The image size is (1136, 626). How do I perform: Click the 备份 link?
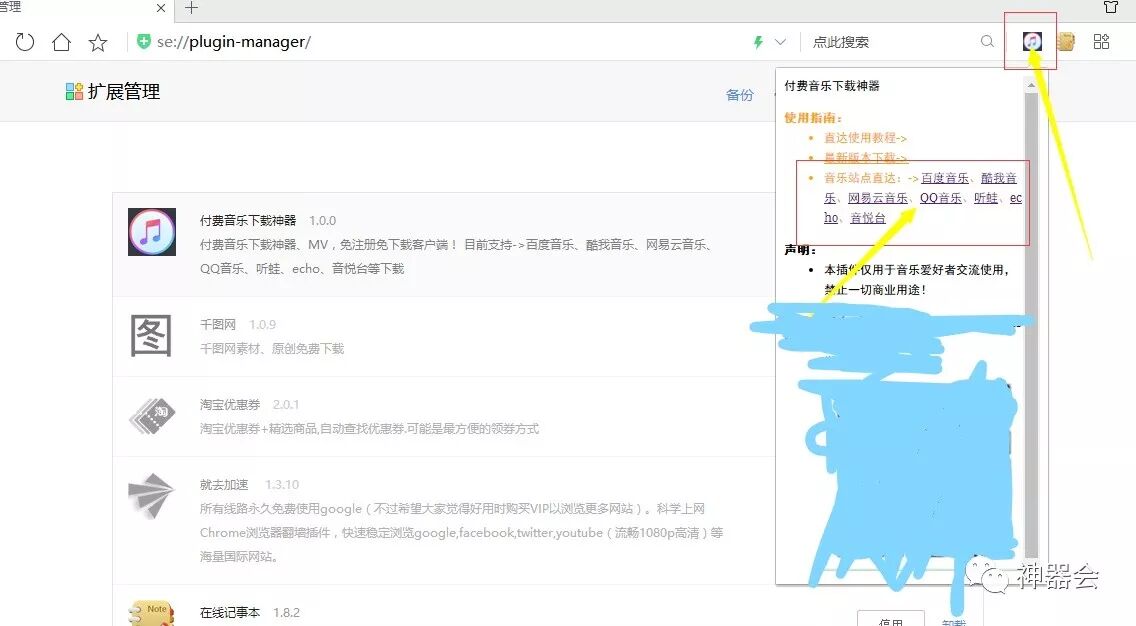pyautogui.click(x=740, y=95)
